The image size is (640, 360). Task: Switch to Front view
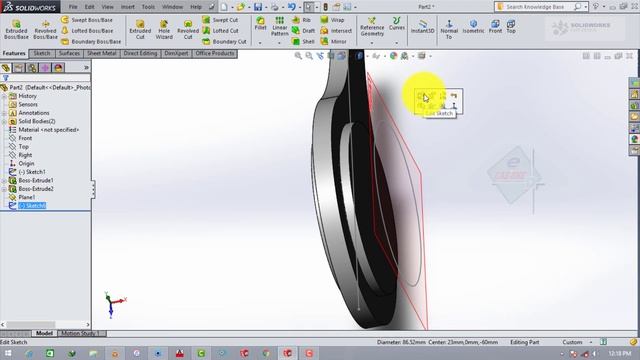[x=495, y=26]
